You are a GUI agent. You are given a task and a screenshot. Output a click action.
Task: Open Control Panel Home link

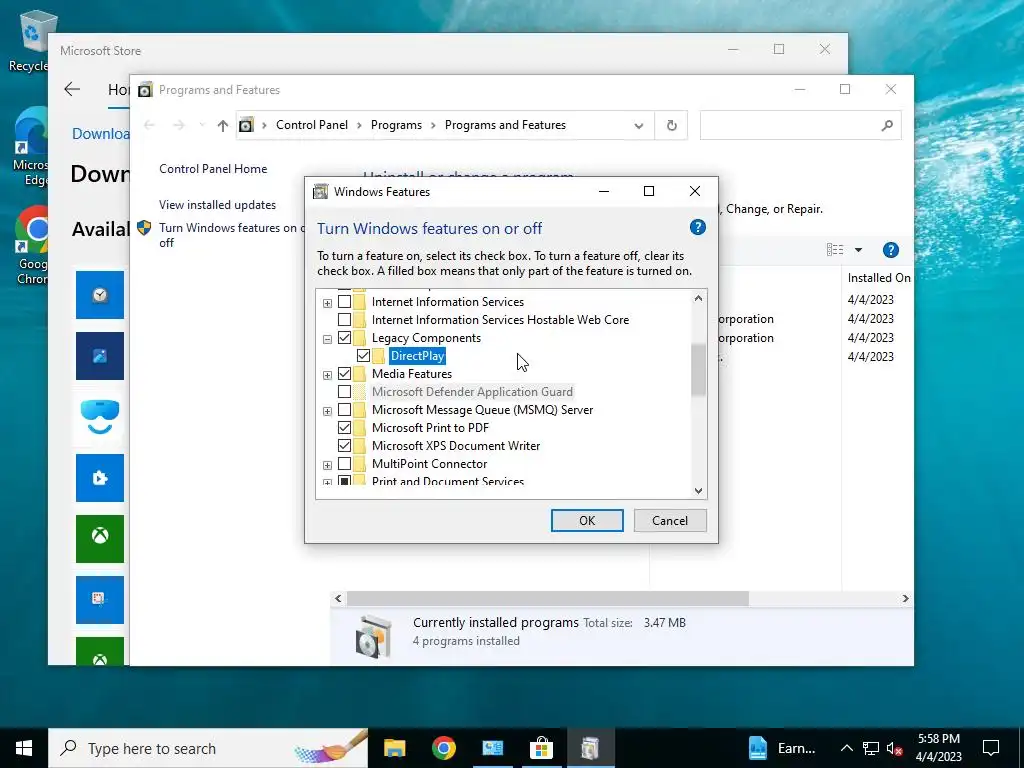coord(213,168)
